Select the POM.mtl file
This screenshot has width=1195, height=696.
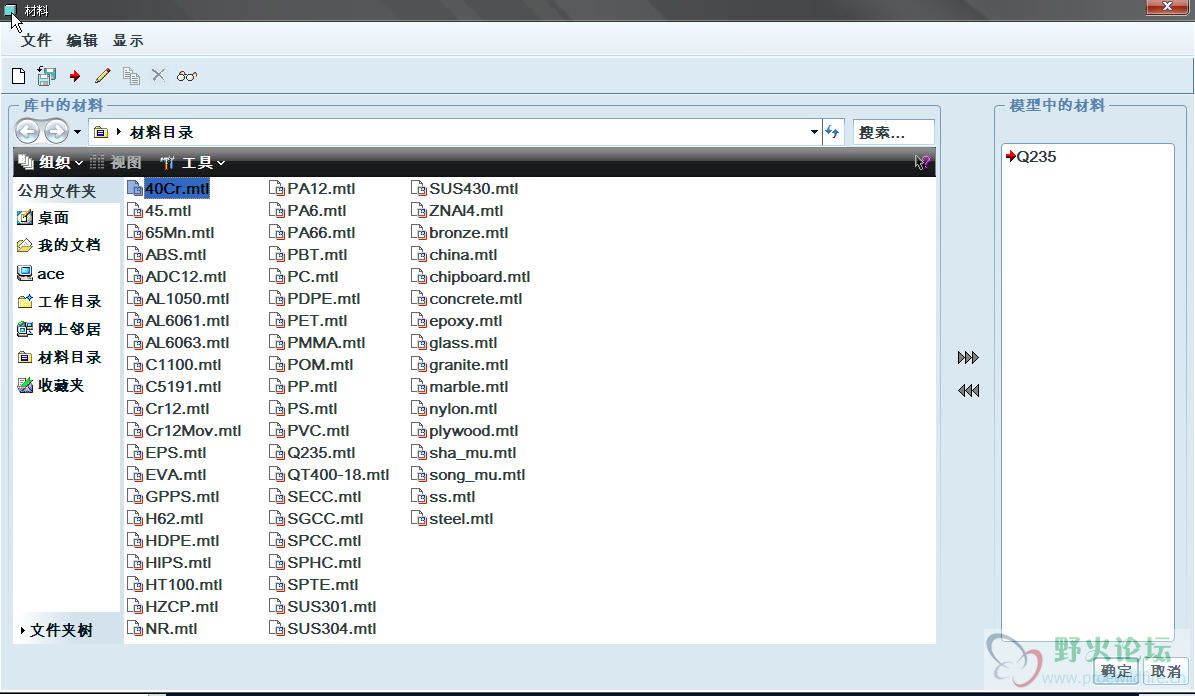click(311, 365)
